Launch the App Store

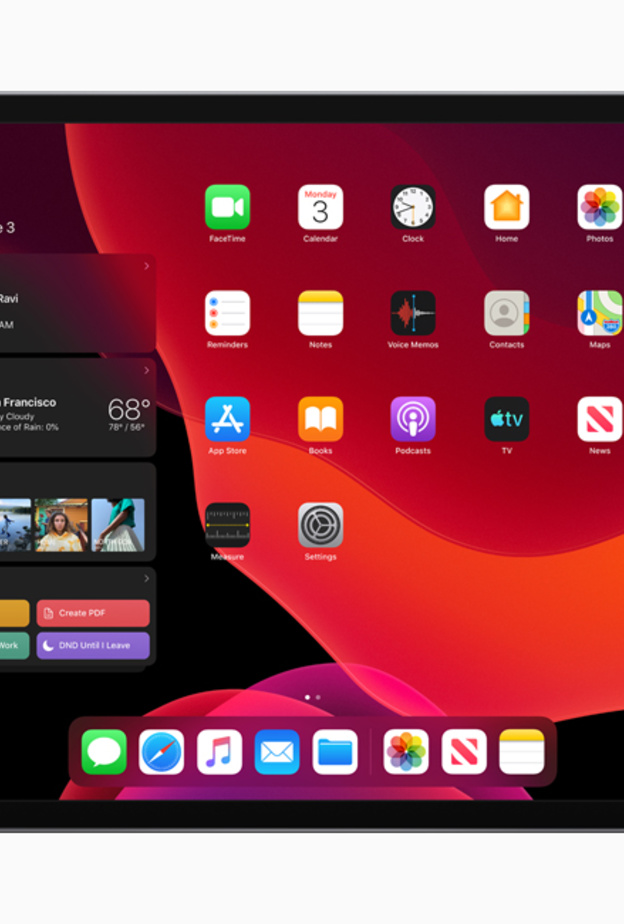pyautogui.click(x=227, y=419)
